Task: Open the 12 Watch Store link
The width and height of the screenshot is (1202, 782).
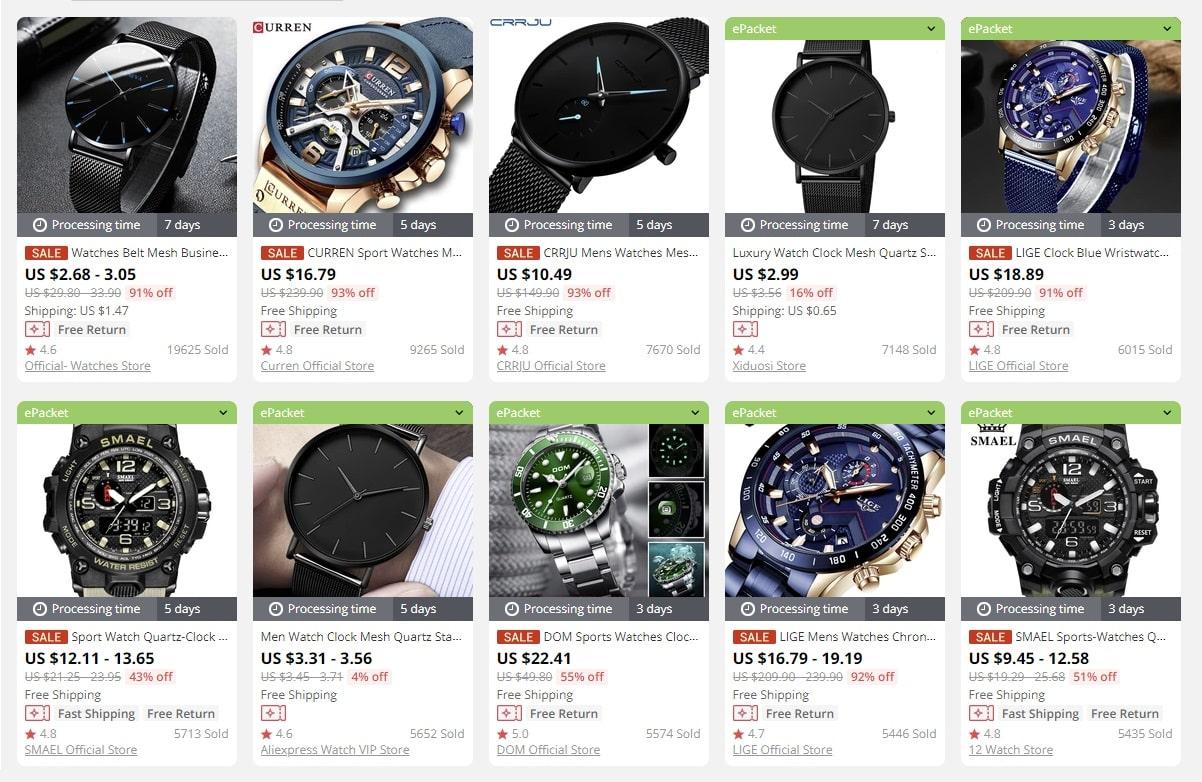Action: pos(1010,750)
